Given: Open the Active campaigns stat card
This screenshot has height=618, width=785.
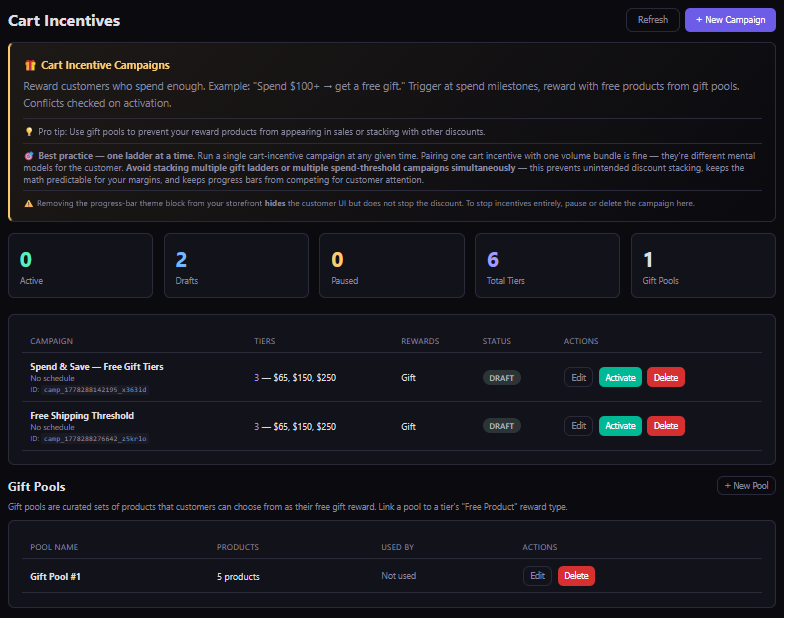Looking at the screenshot, I should click(x=81, y=265).
